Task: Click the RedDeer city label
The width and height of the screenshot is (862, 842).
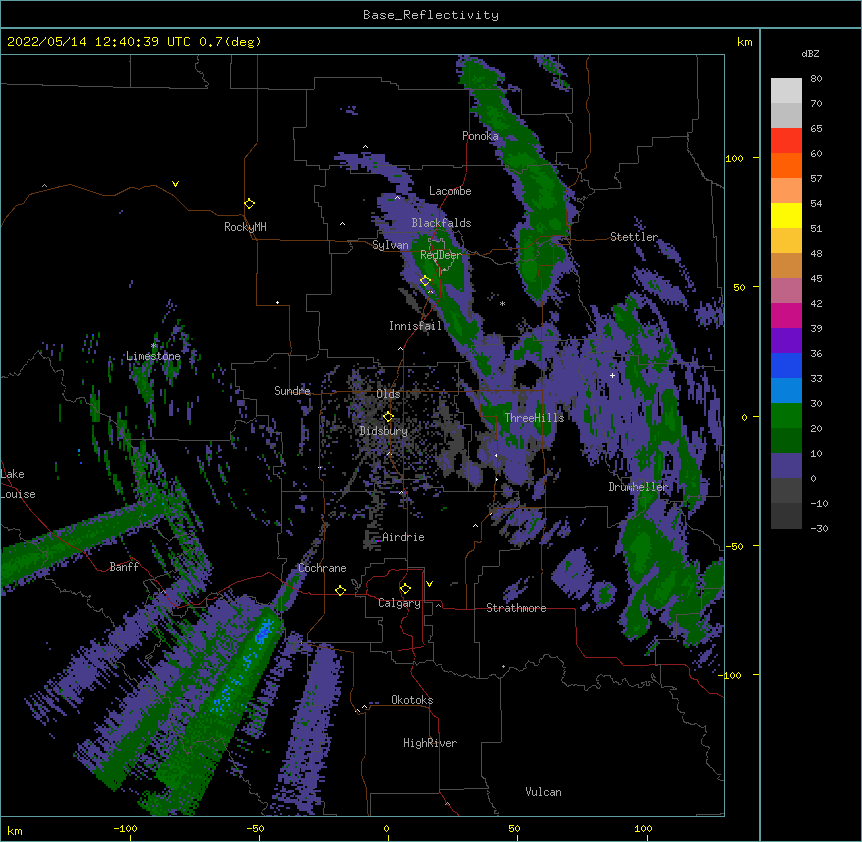Action: (441, 255)
